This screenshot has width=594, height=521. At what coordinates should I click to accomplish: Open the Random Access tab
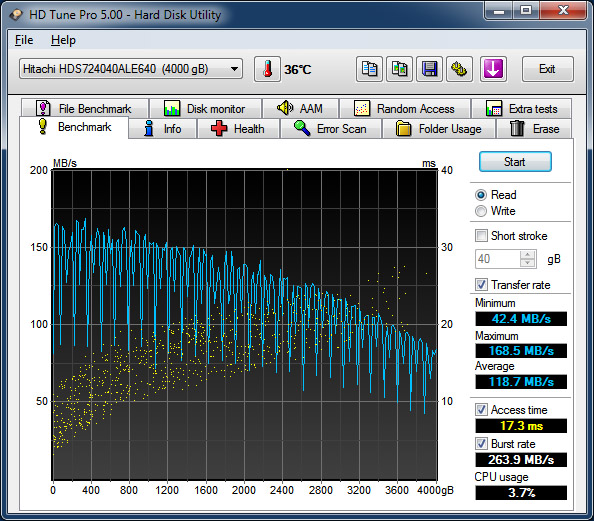pos(405,108)
